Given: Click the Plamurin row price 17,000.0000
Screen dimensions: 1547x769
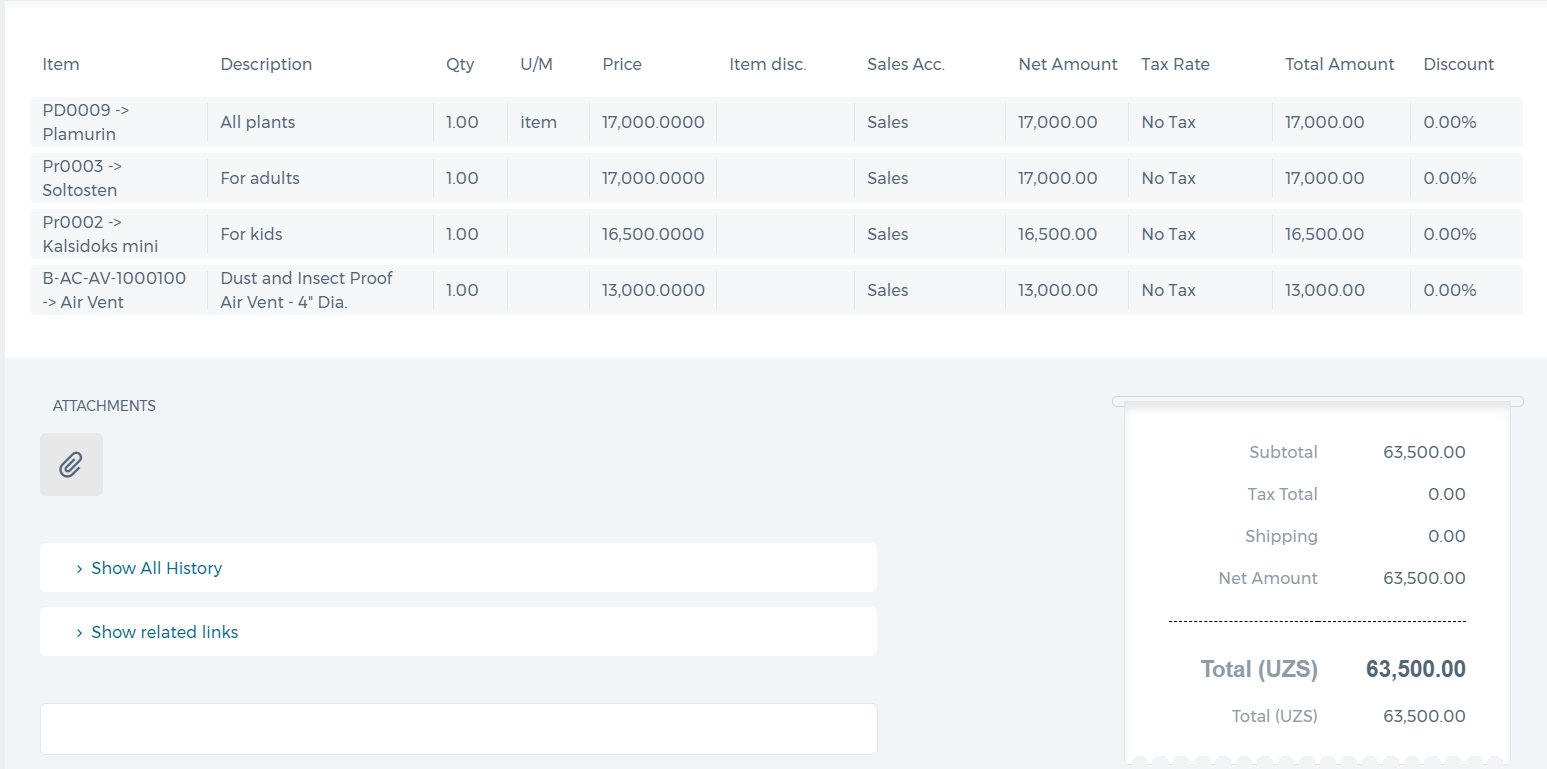Looking at the screenshot, I should [x=653, y=122].
